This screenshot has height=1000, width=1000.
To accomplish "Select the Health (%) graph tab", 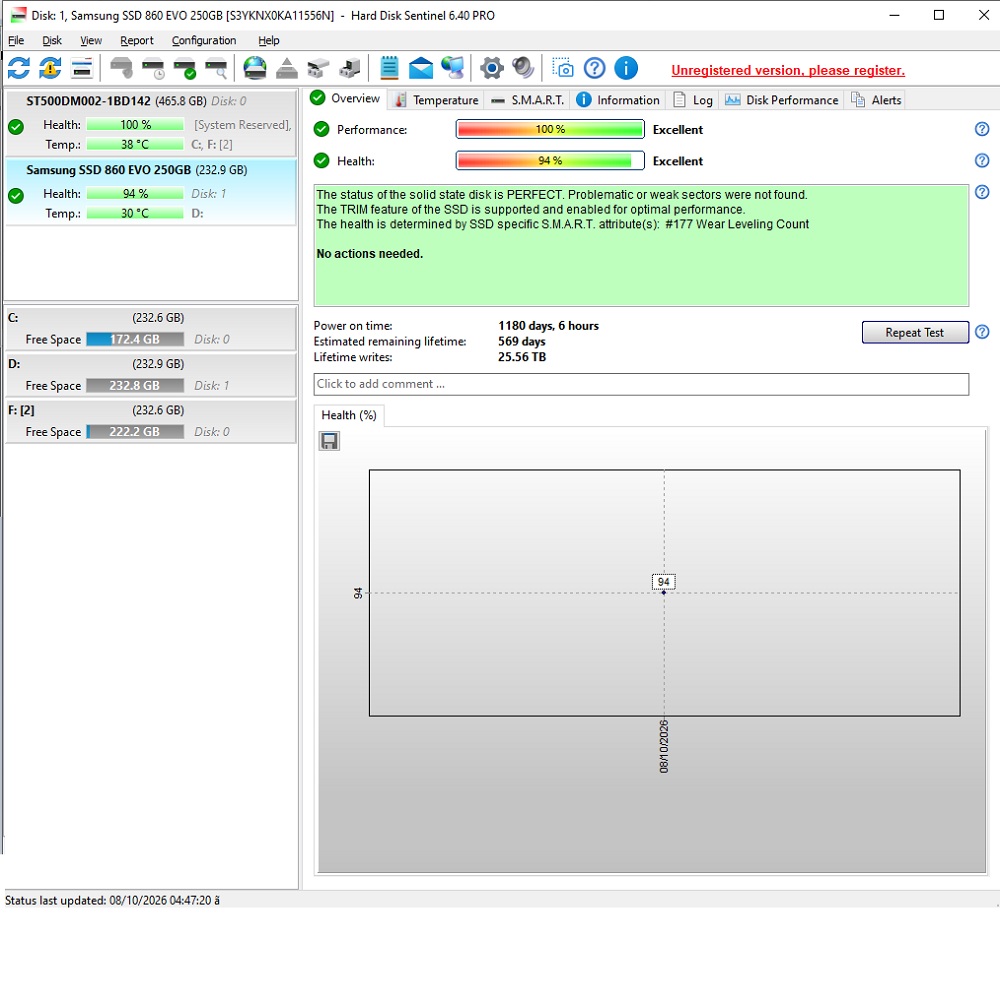I will point(349,415).
